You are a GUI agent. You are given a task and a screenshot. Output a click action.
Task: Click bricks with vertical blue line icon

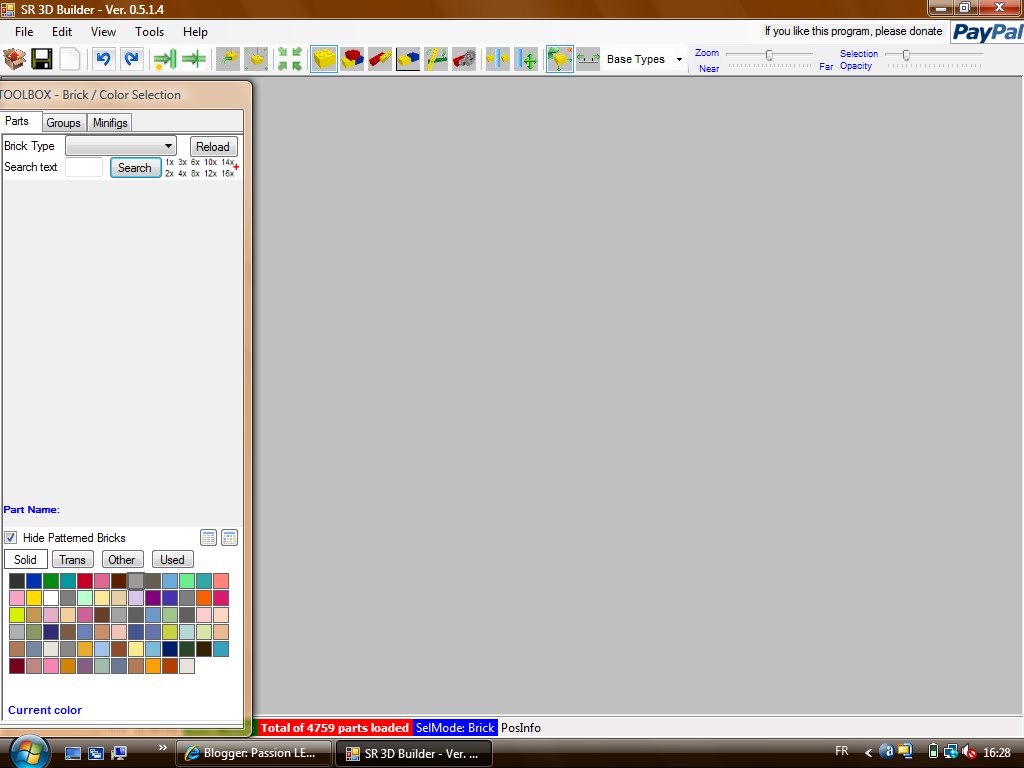point(498,59)
